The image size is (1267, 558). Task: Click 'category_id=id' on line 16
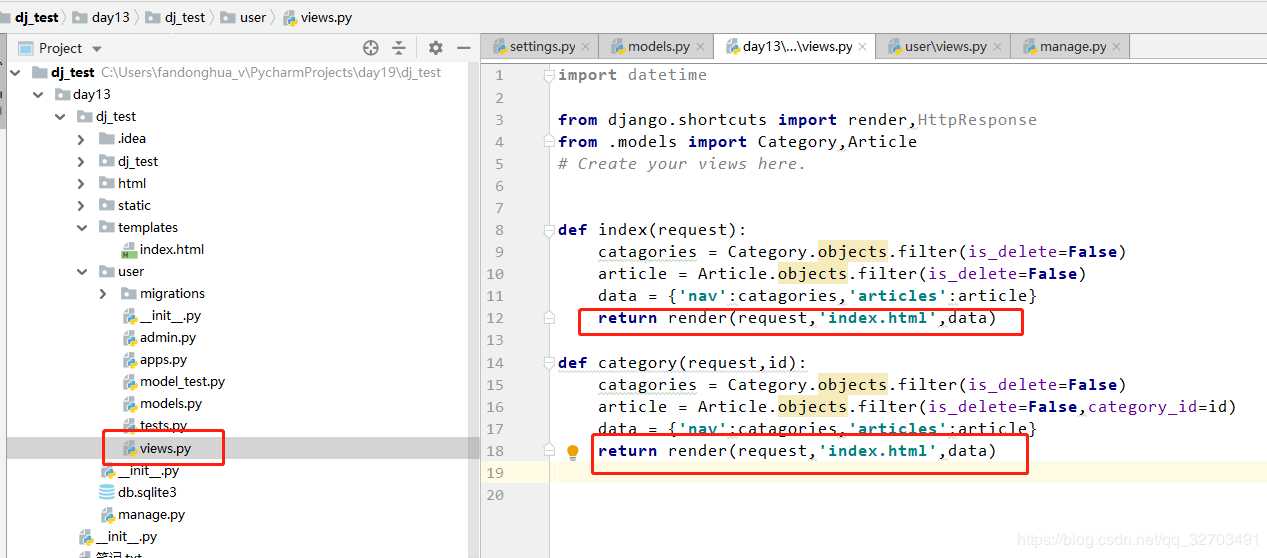coord(1157,407)
